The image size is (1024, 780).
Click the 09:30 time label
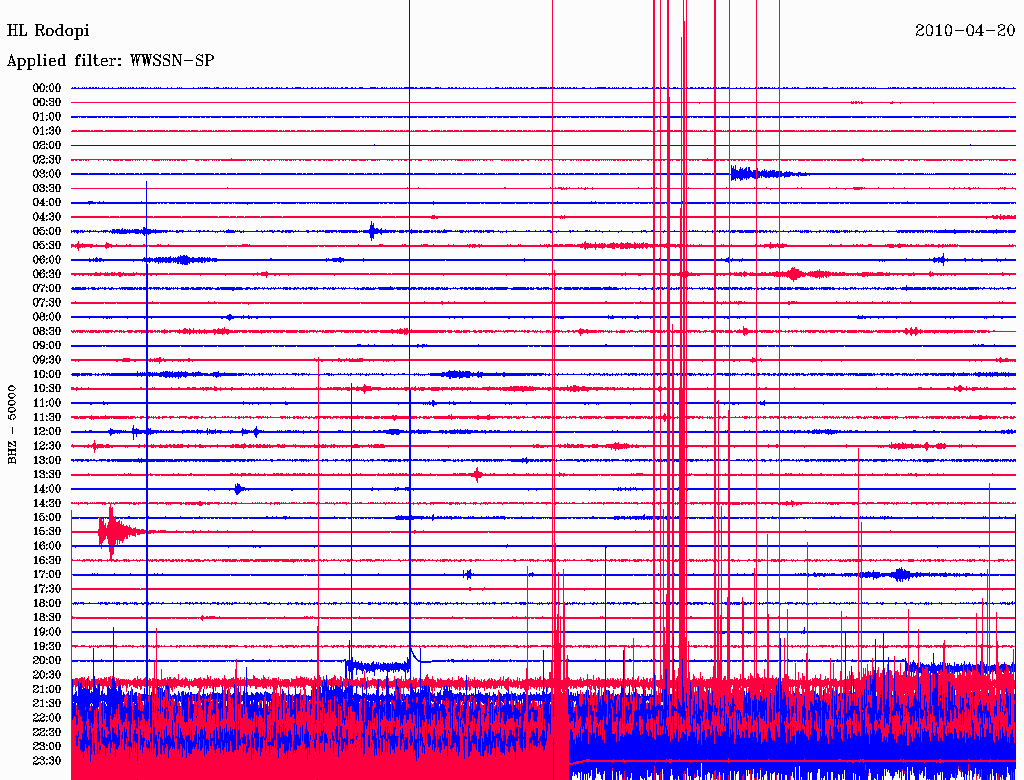tap(47, 360)
